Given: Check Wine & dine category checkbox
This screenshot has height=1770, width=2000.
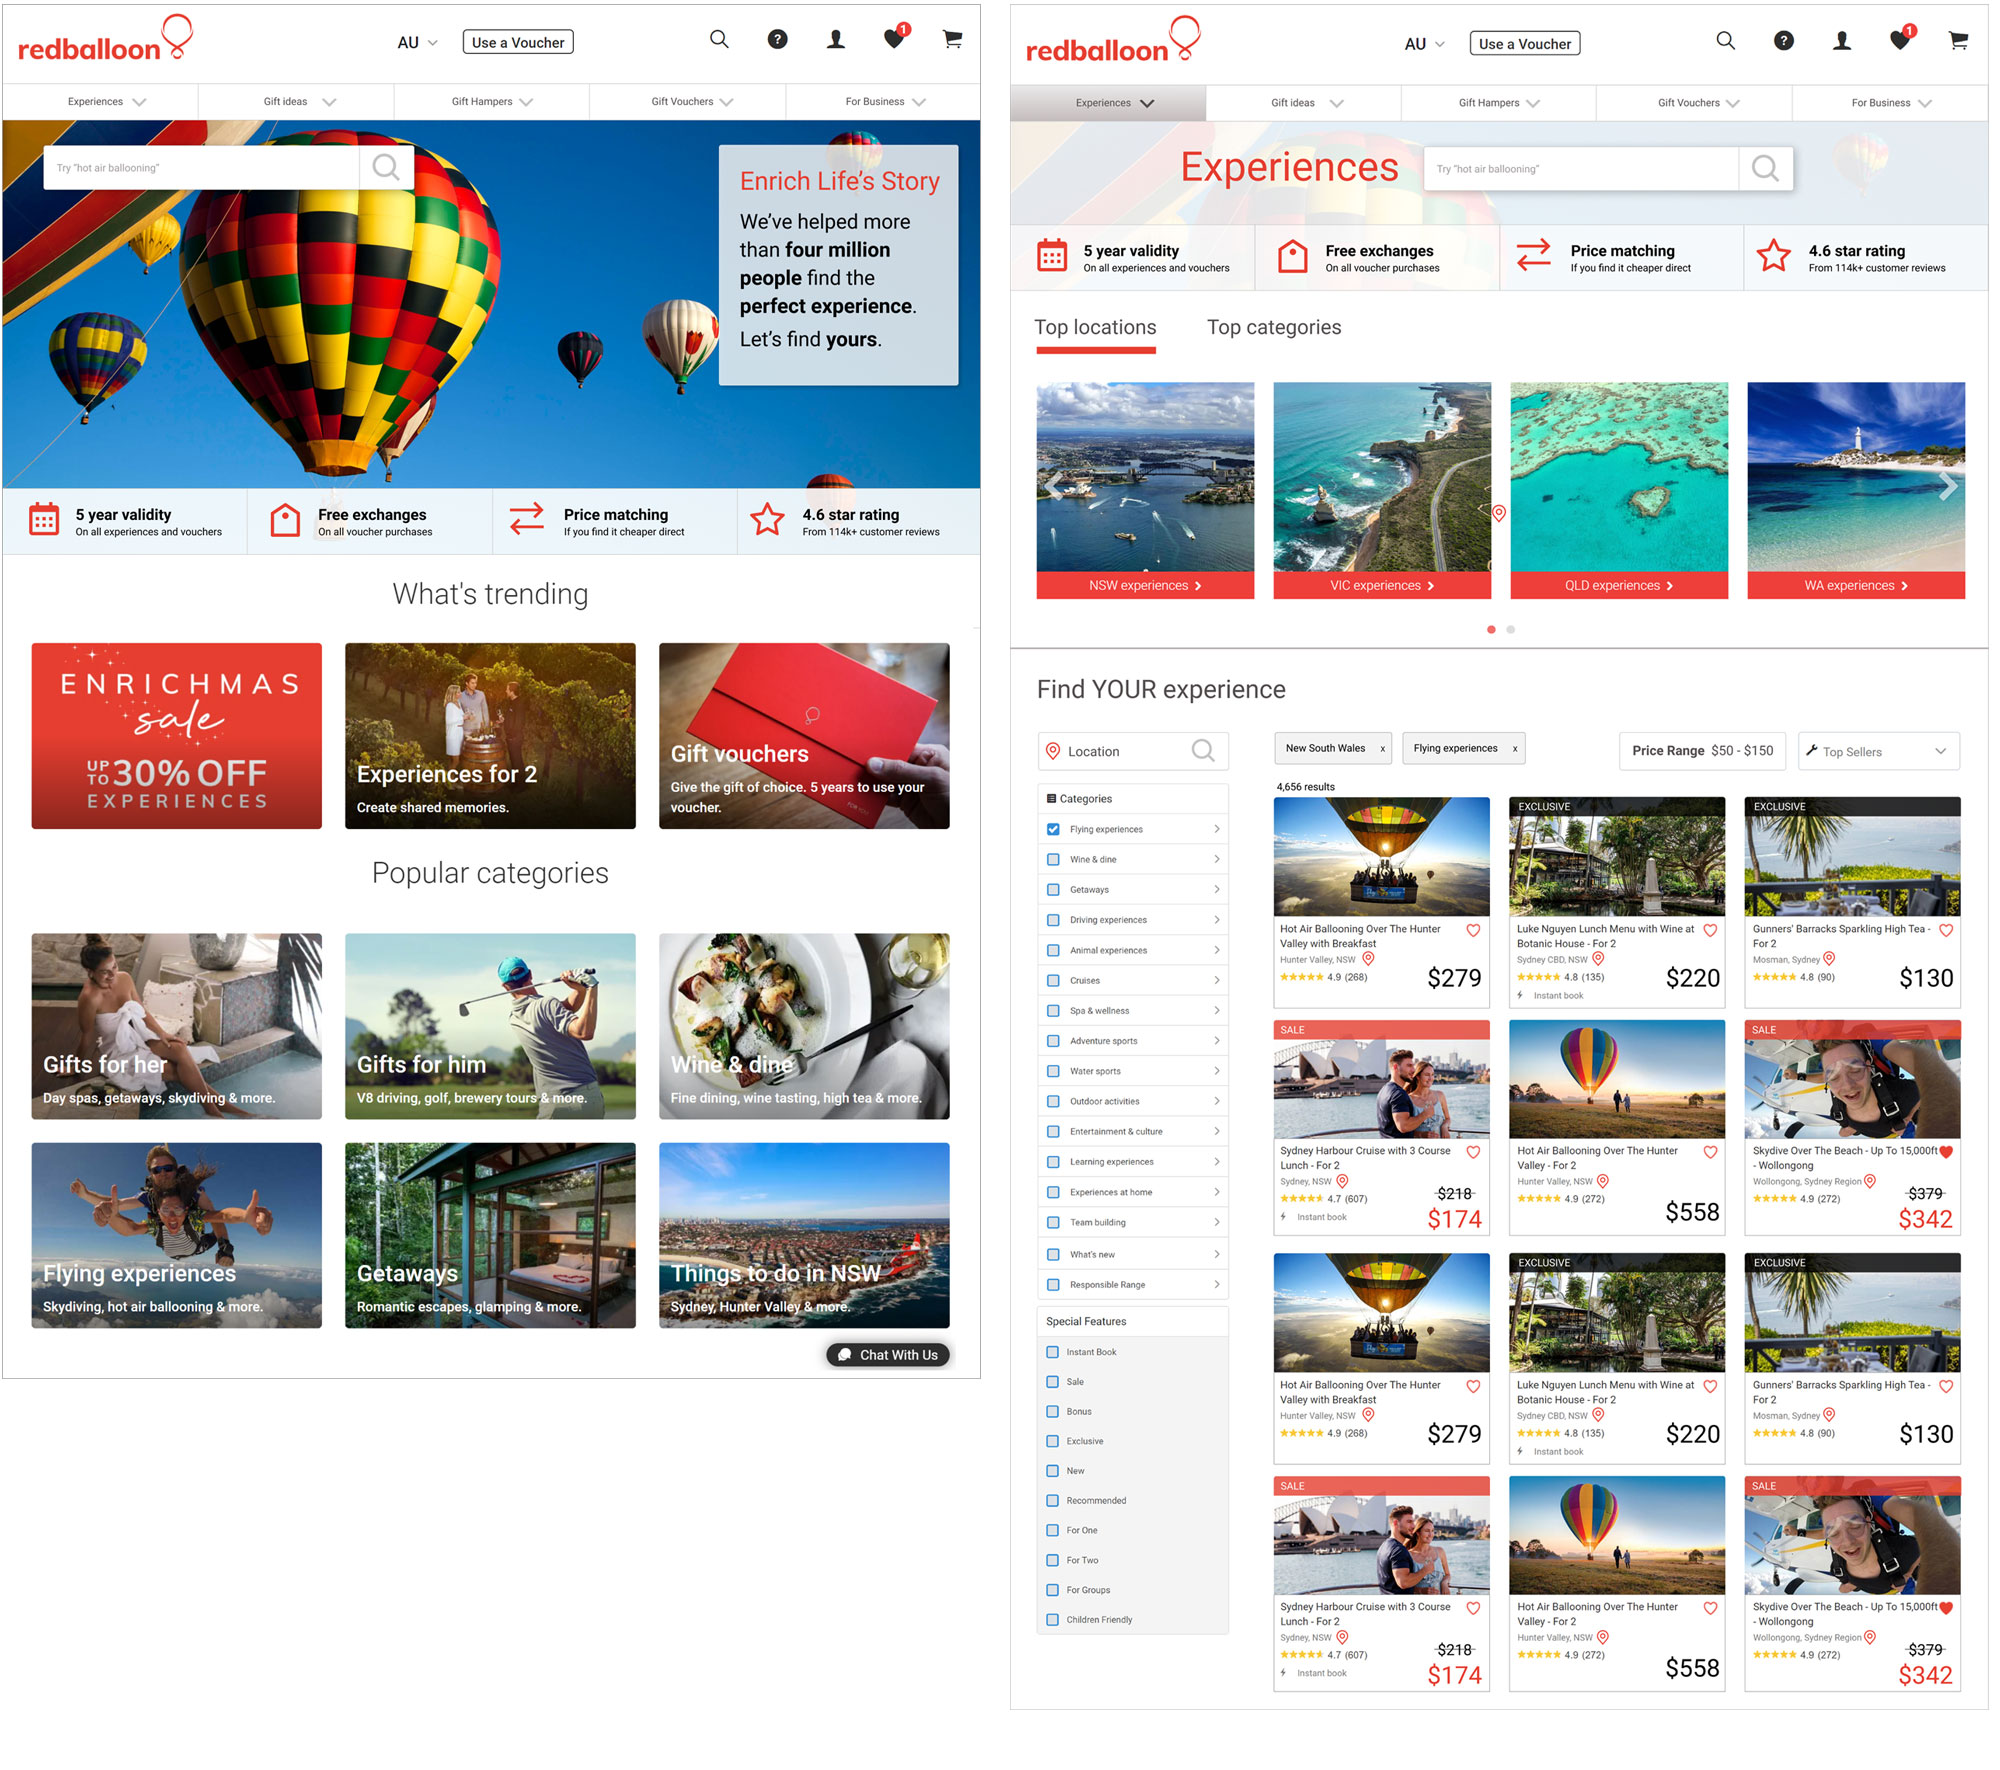Looking at the screenshot, I should [x=1053, y=859].
